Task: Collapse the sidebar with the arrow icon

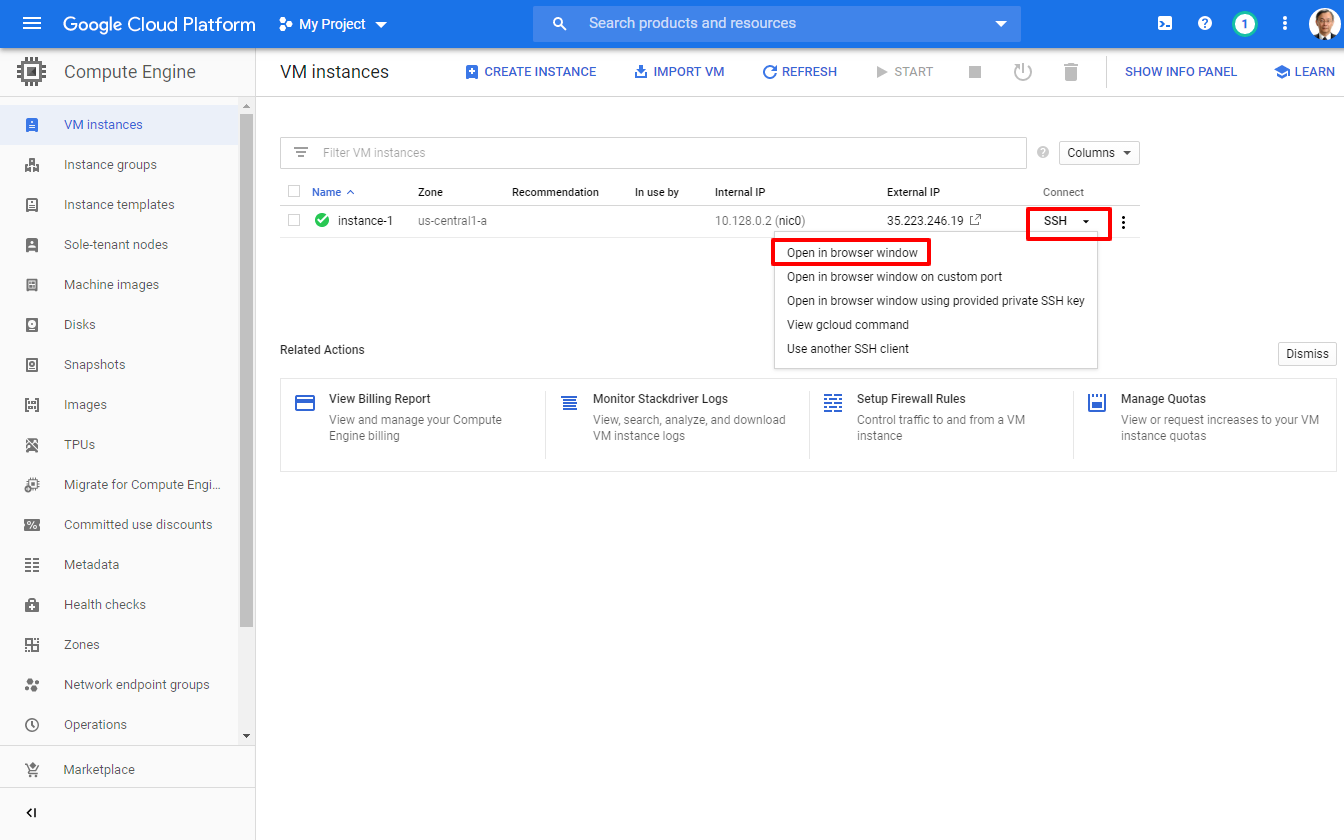Action: point(32,813)
